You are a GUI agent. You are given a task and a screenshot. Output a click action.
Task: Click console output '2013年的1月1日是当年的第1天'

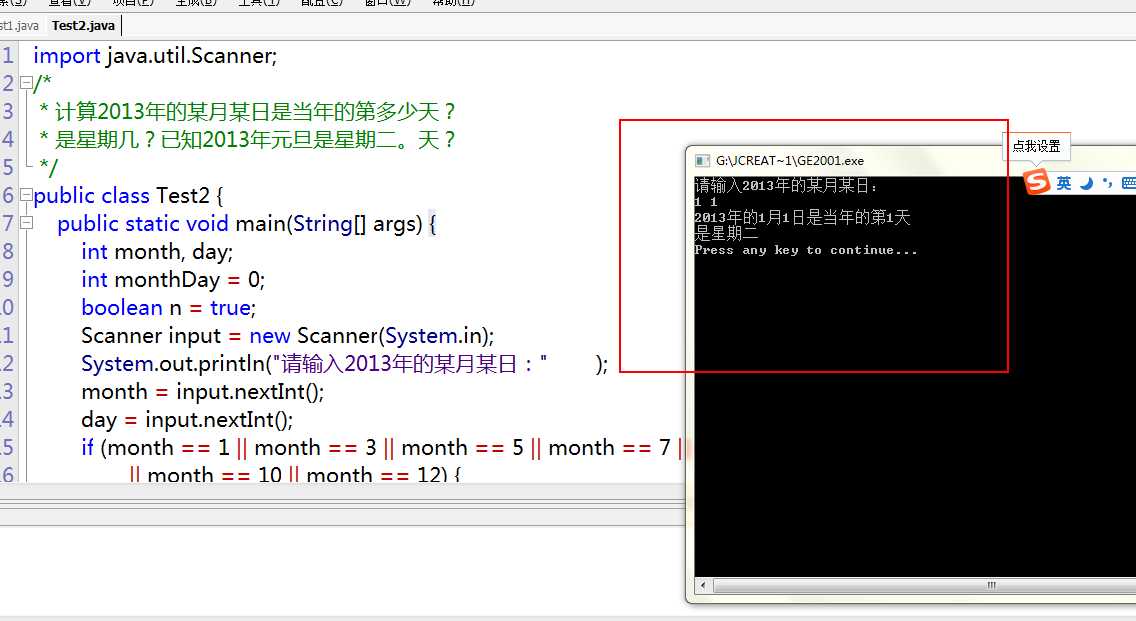pos(802,217)
